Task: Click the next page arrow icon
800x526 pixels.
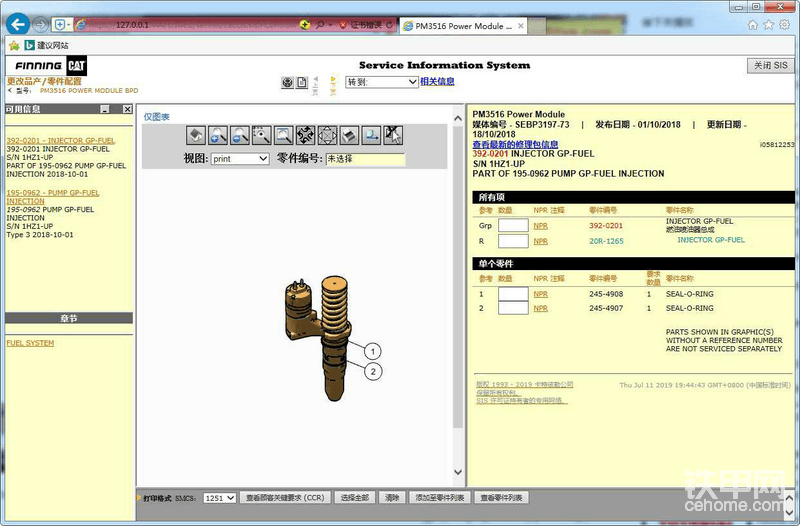Action: click(x=333, y=84)
